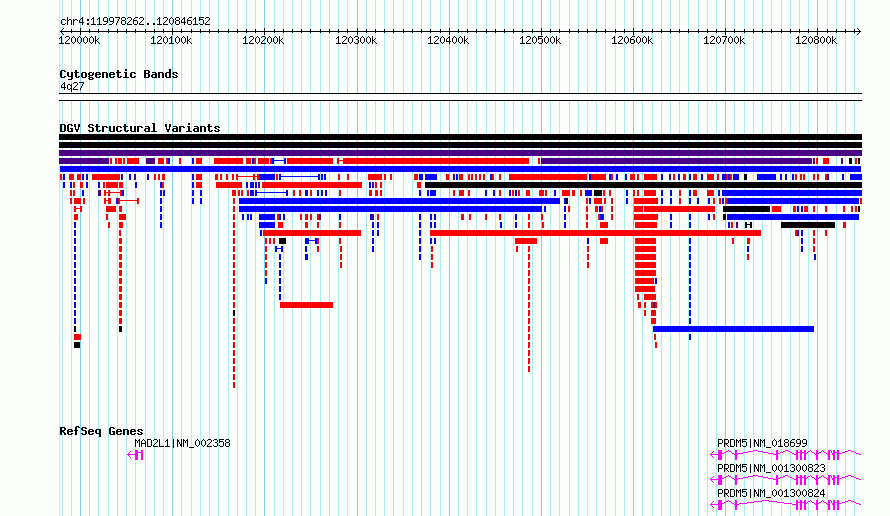Select the lowest long blue variant below 120700k
890x516 pixels.
tap(733, 329)
